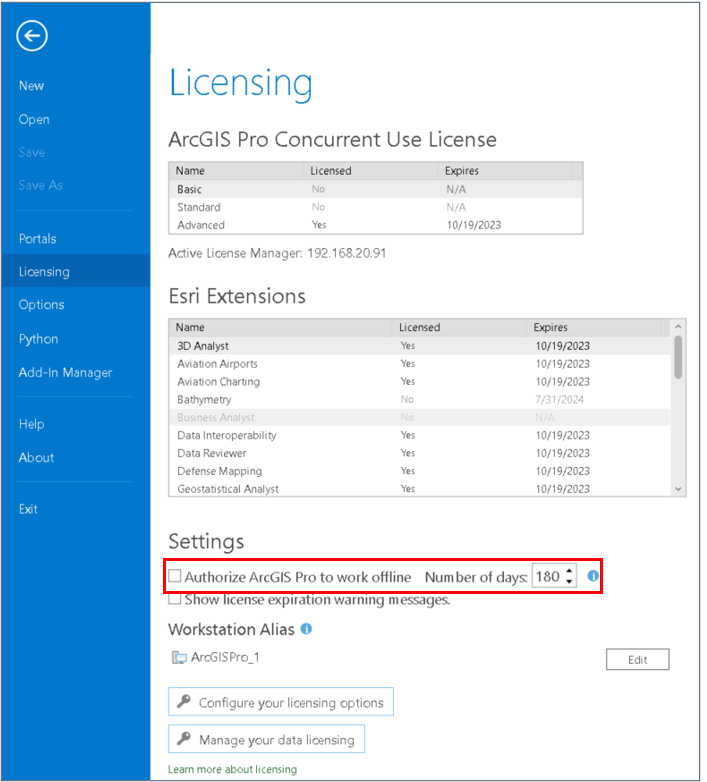This screenshot has height=782, width=707.
Task: Click Name header in Concurrent Use License table
Action: pos(236,171)
